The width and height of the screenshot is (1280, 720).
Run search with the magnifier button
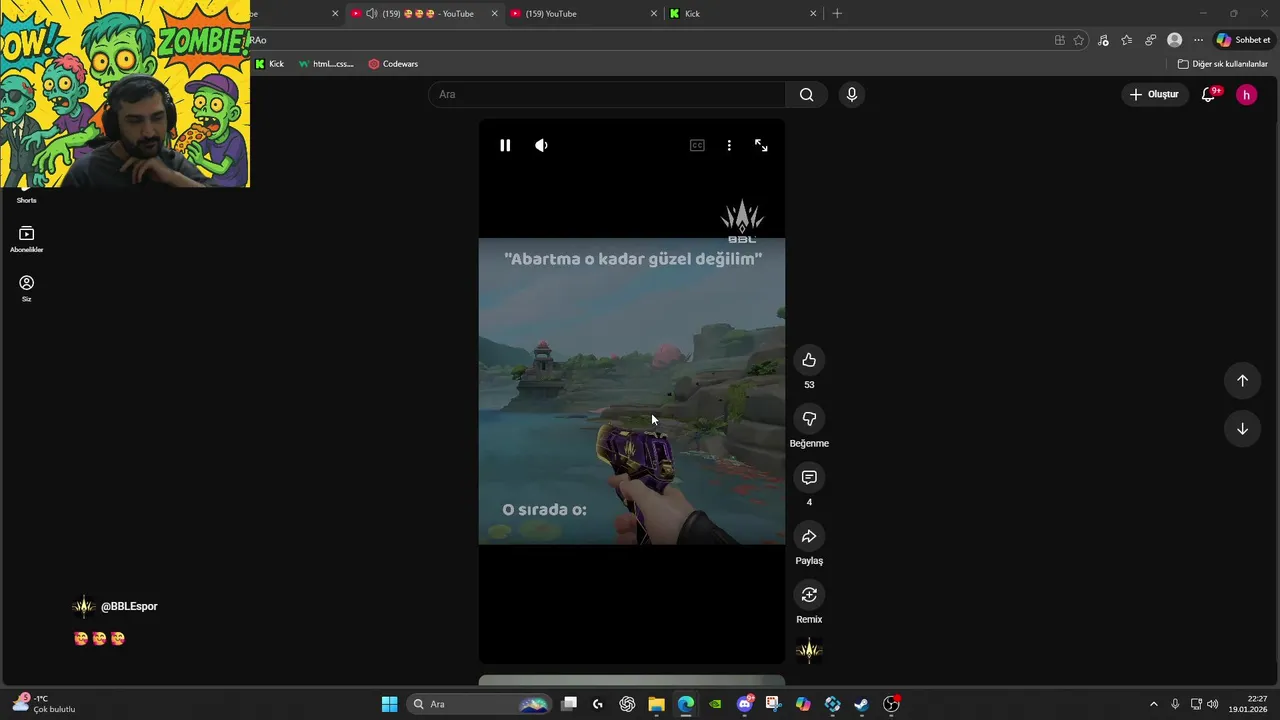tap(806, 94)
